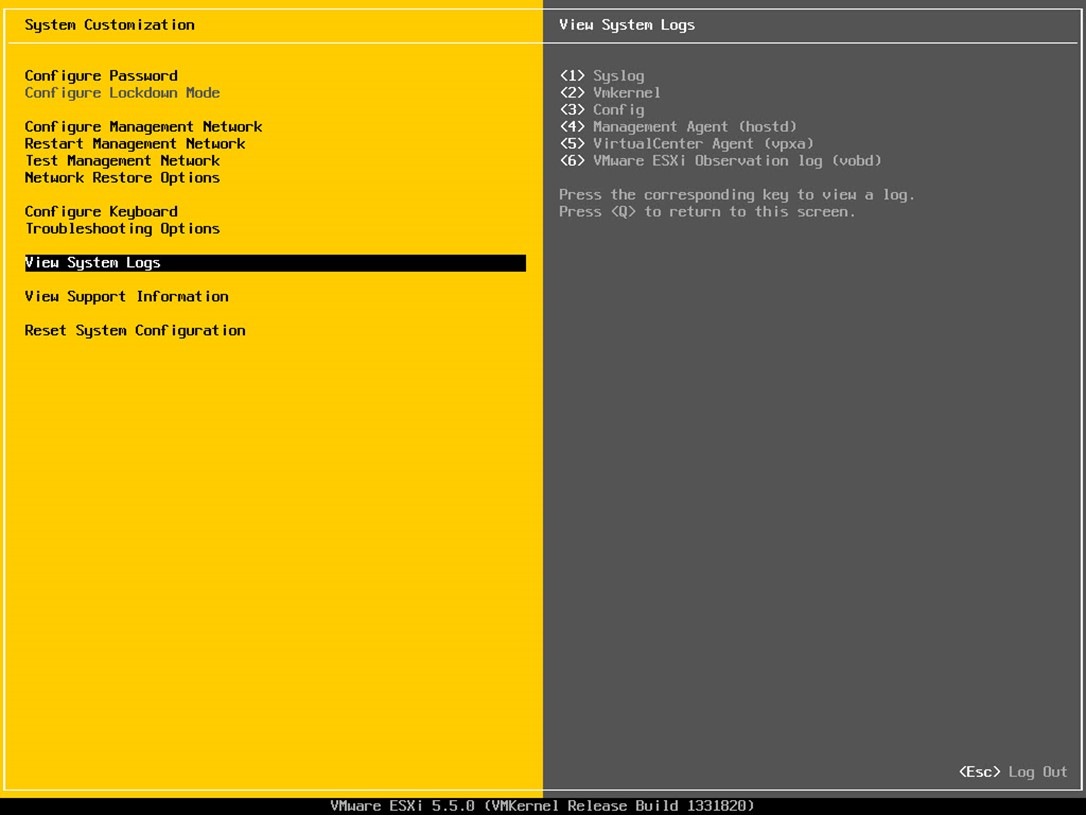Open the Config log option

click(602, 109)
